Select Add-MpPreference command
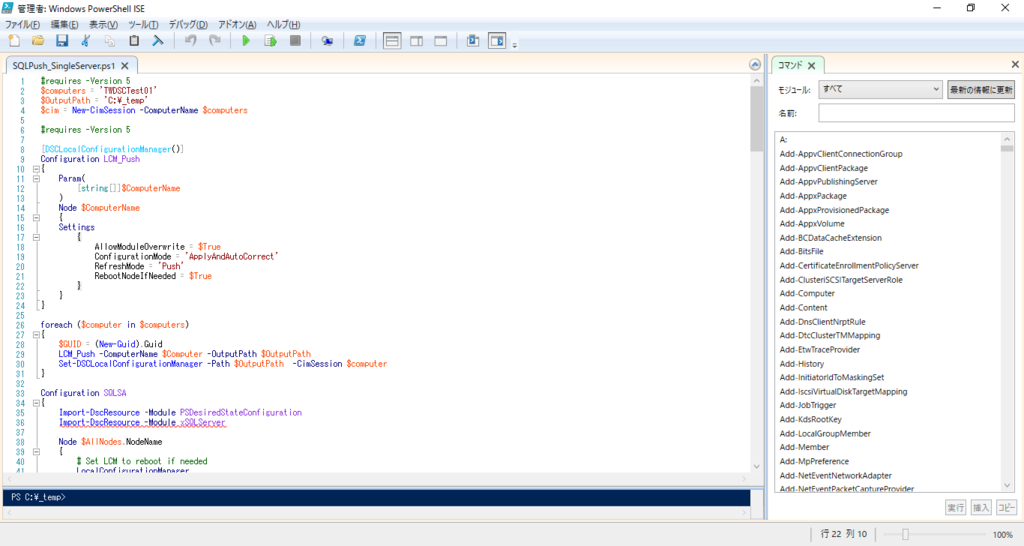The height and width of the screenshot is (546, 1024). (x=814, y=461)
